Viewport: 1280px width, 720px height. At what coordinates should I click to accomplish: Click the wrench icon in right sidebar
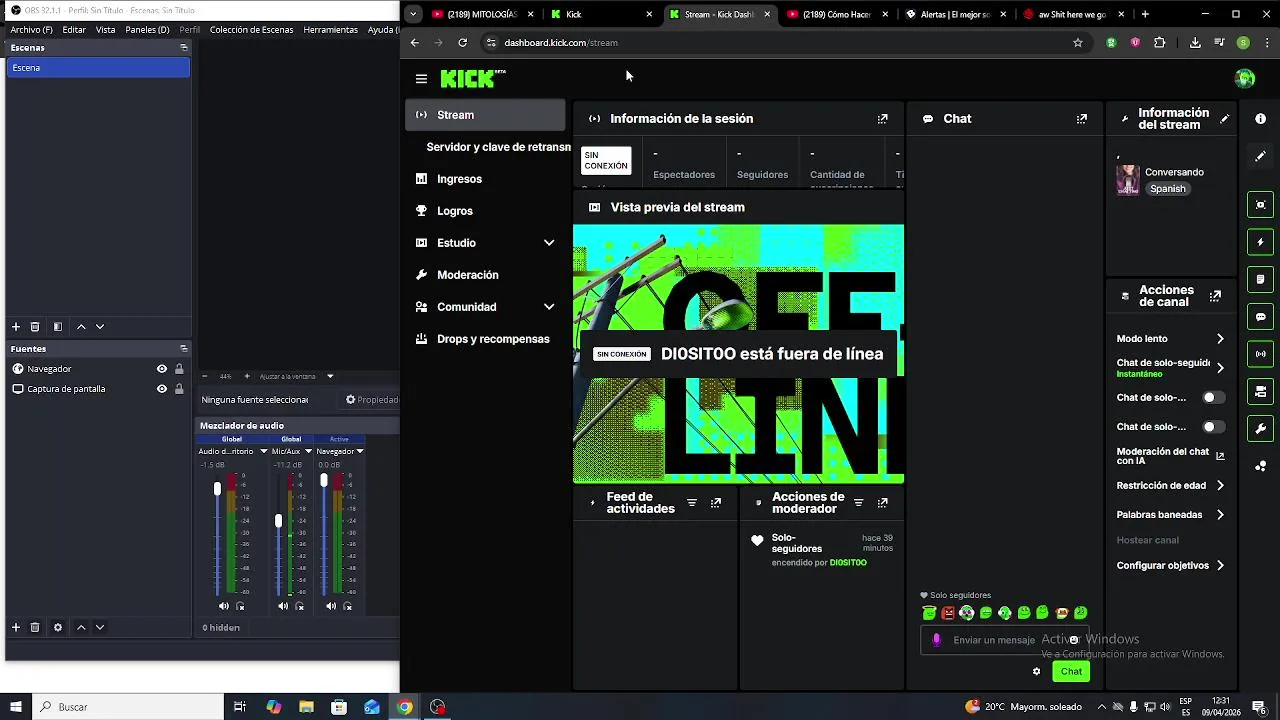point(1260,429)
